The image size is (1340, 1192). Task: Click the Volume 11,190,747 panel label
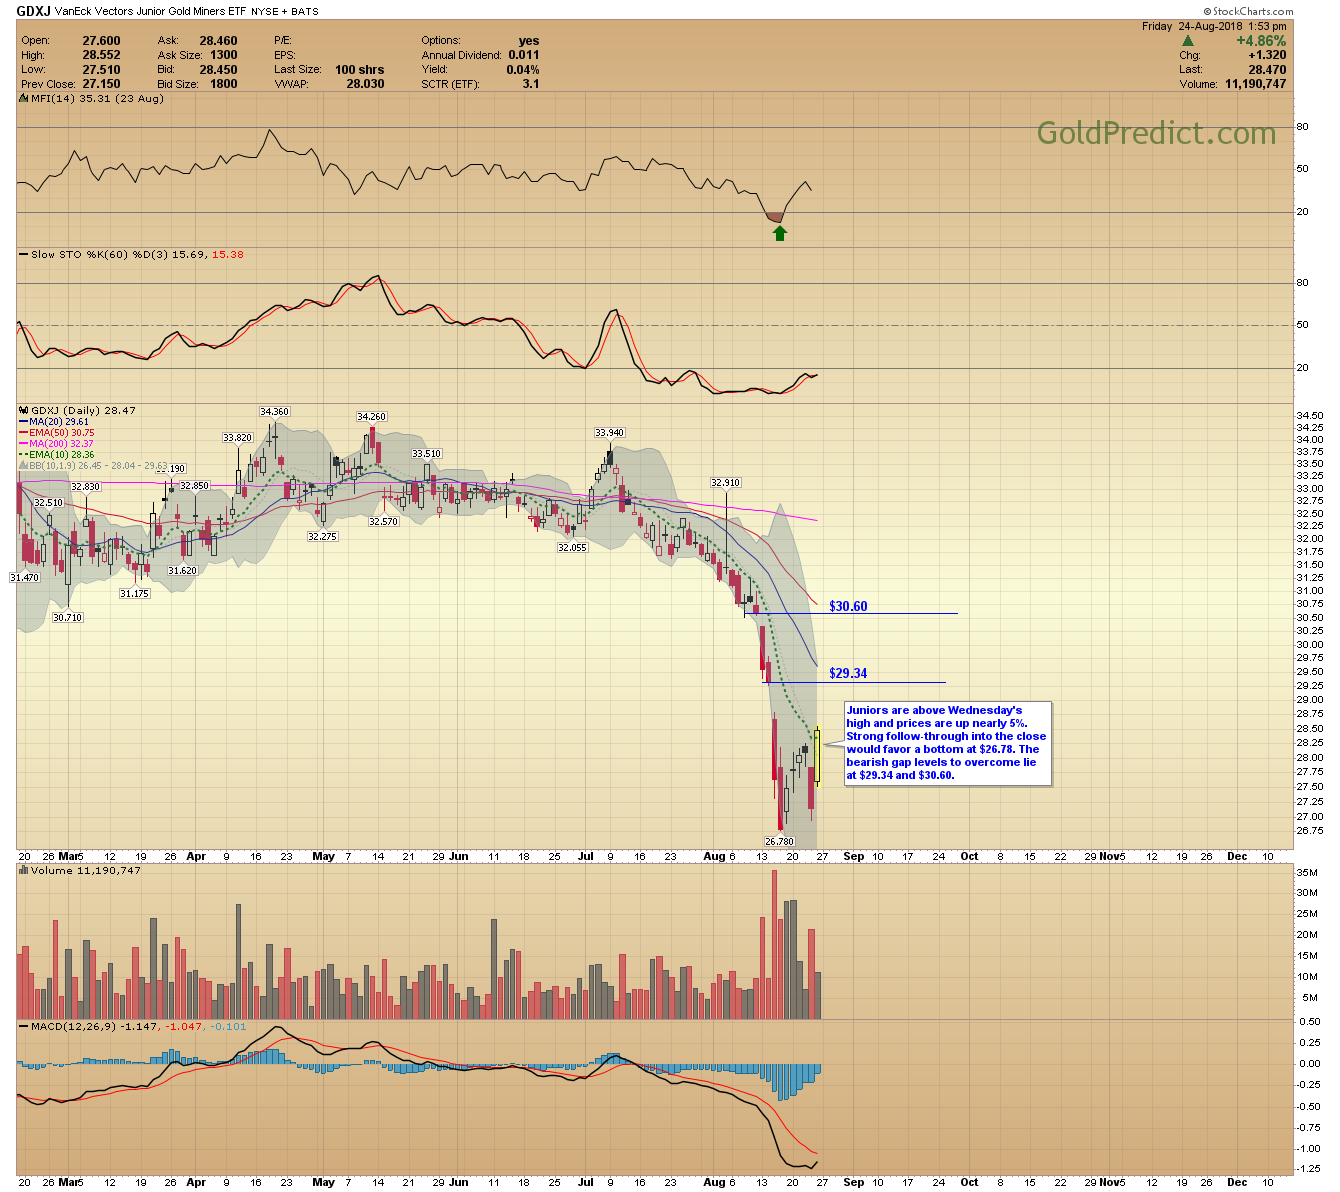(x=84, y=871)
